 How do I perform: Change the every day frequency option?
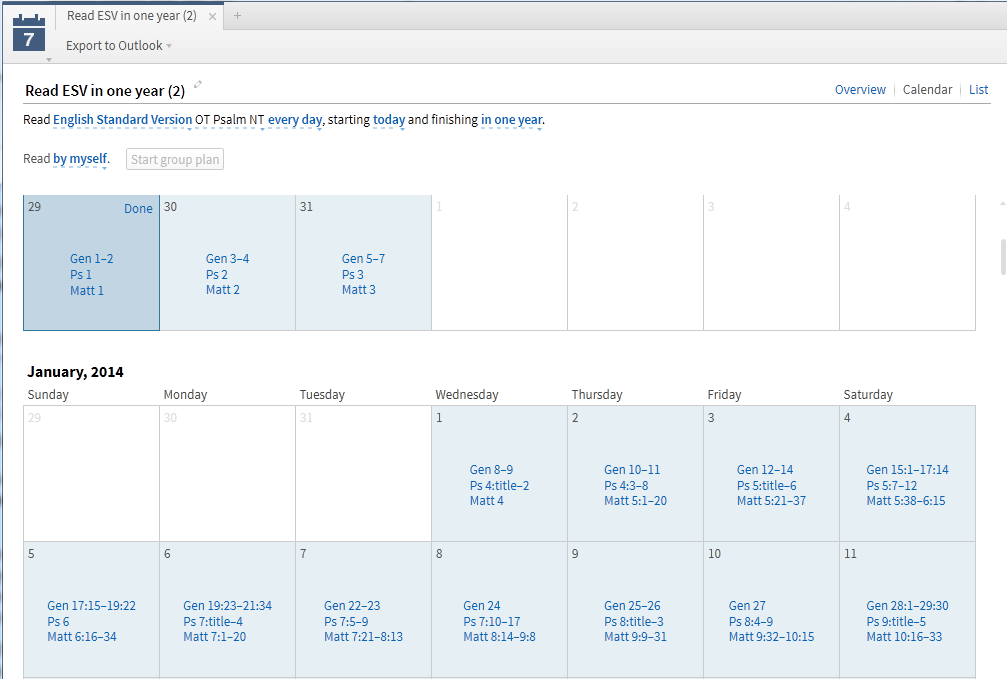(x=295, y=120)
